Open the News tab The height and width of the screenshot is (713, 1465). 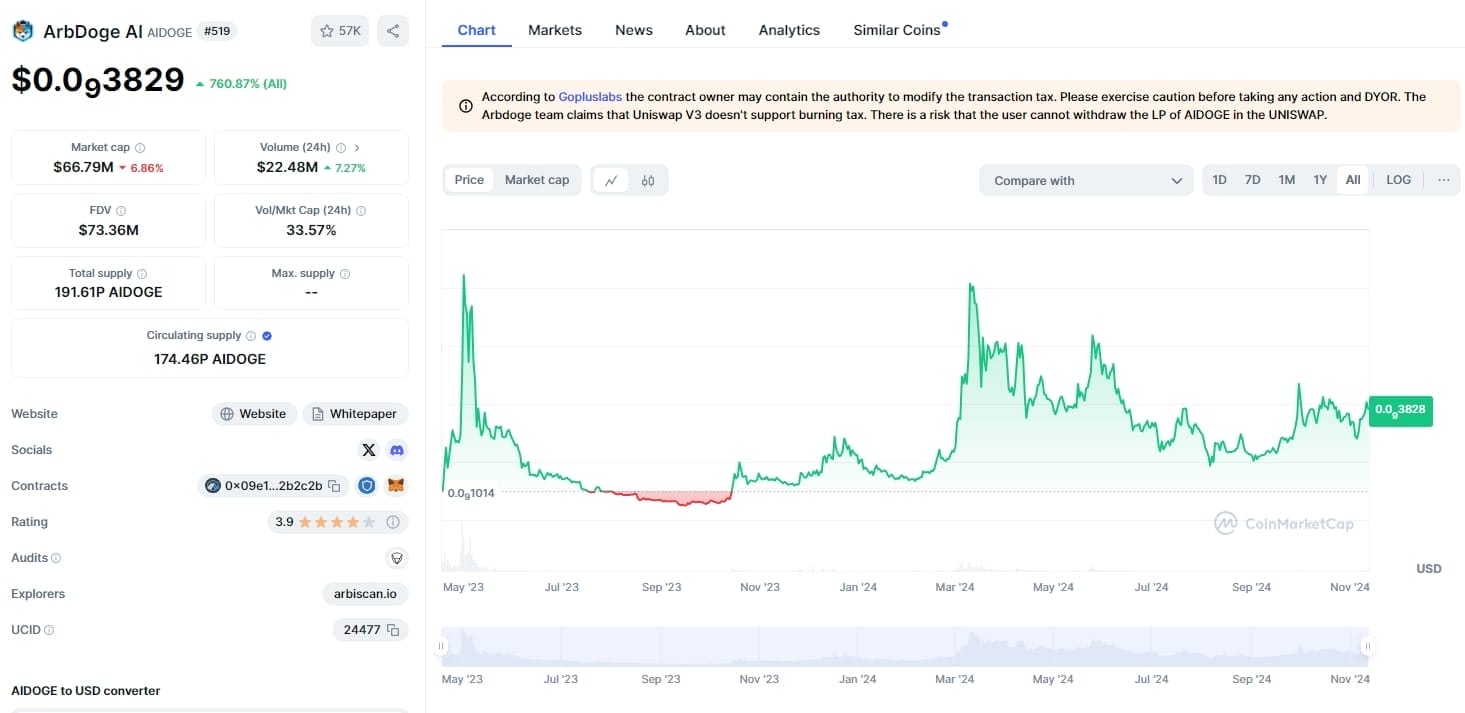coord(634,30)
